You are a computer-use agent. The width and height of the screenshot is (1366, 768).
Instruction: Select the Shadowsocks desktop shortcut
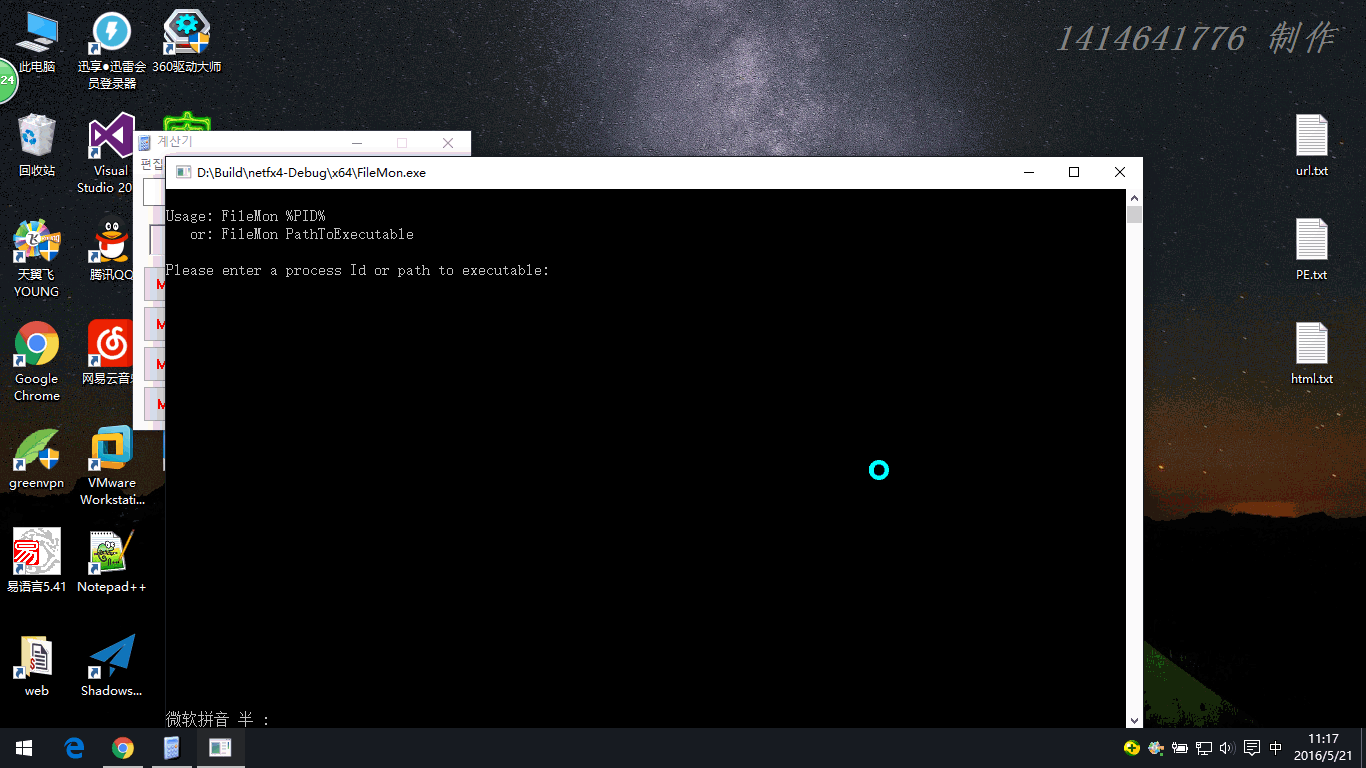(112, 666)
